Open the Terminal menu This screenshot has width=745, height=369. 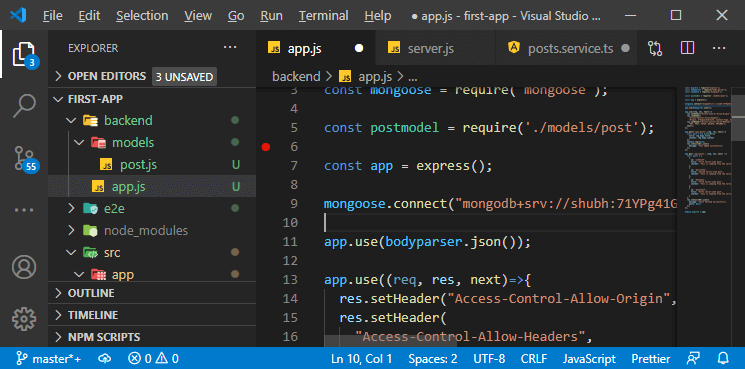coord(324,16)
